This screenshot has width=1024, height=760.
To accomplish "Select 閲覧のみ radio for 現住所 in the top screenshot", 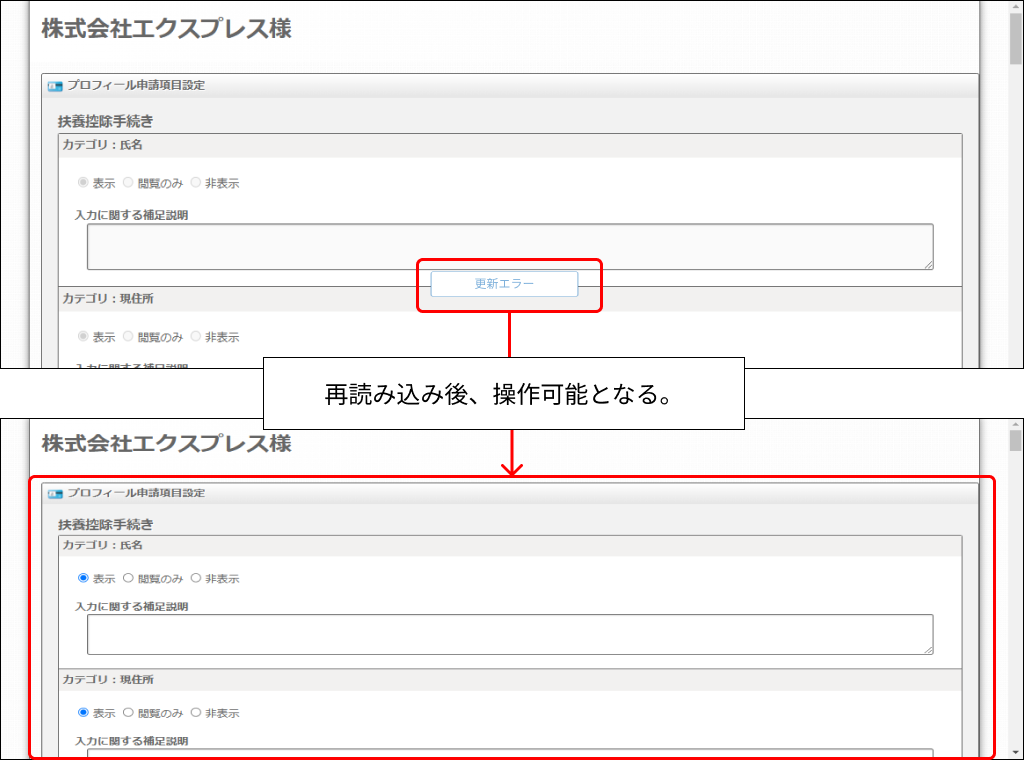I will pos(128,336).
